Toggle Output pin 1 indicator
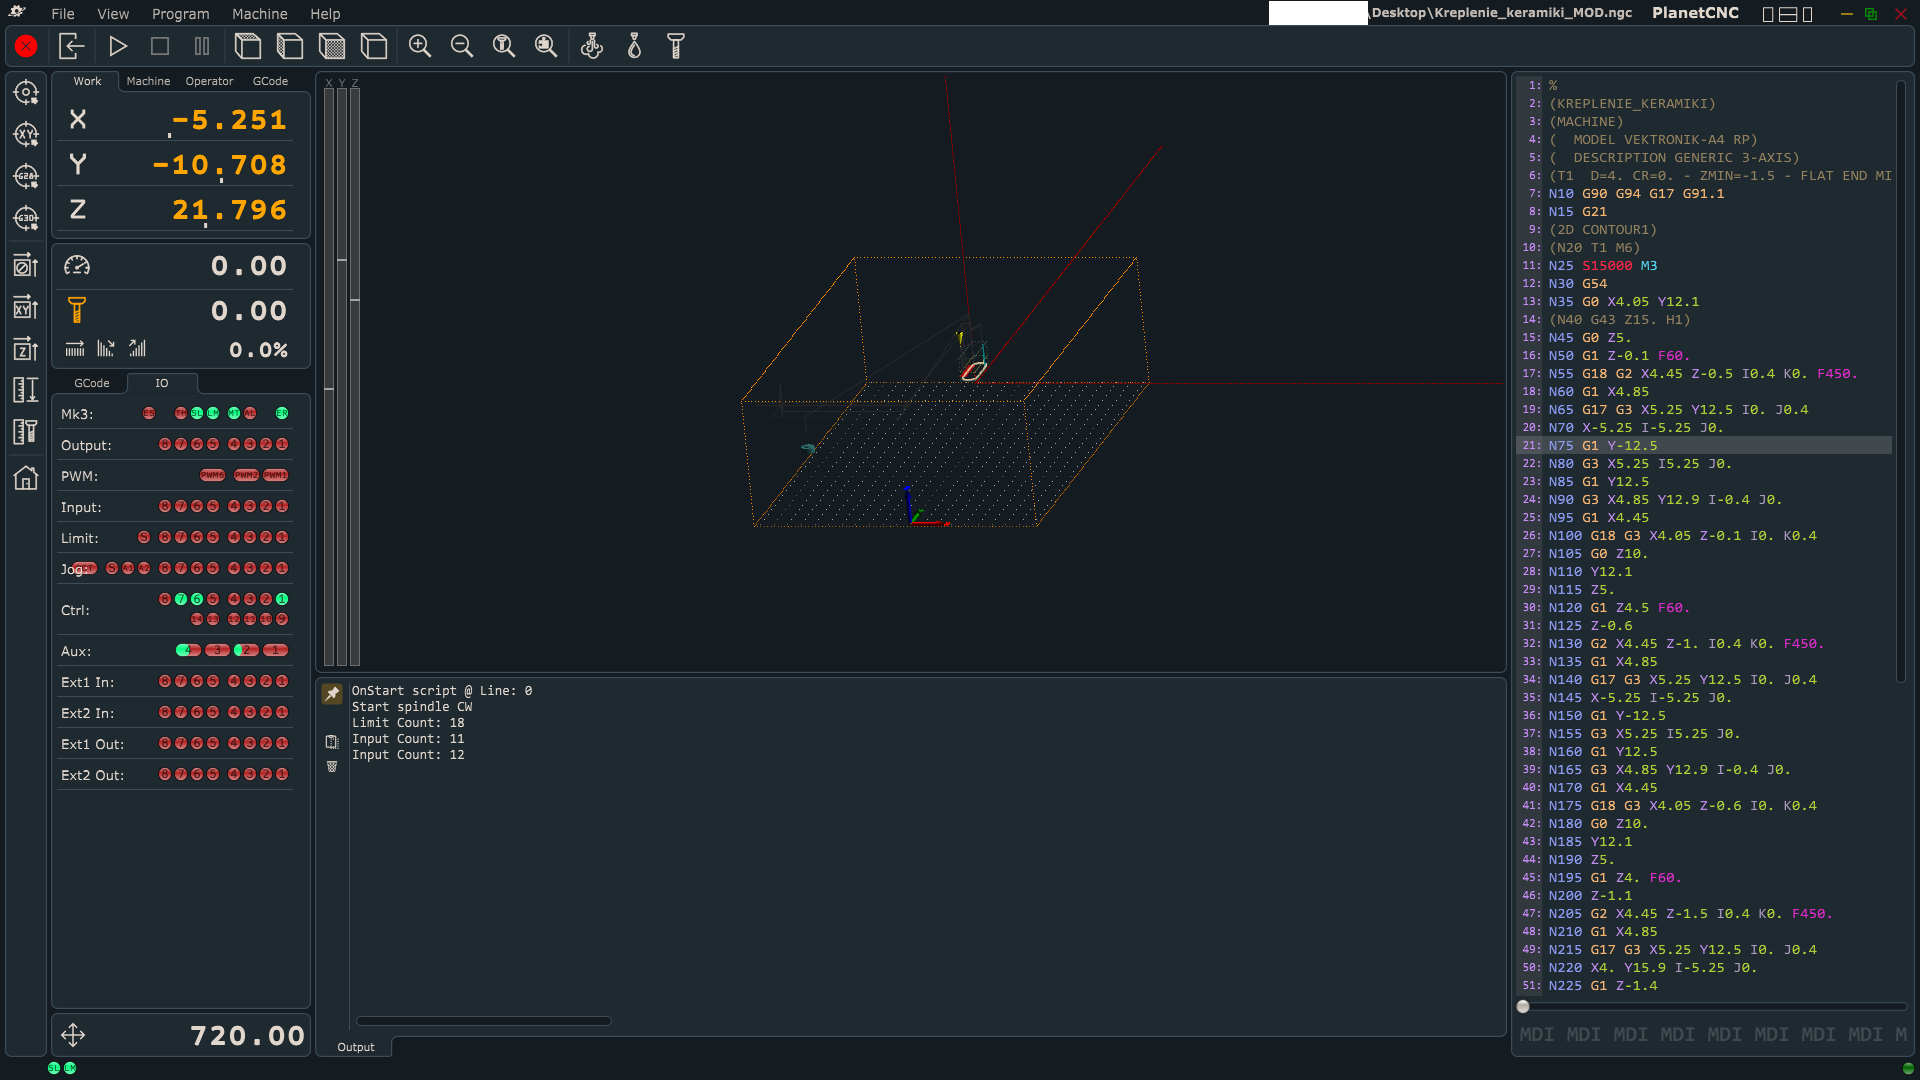 pos(282,444)
